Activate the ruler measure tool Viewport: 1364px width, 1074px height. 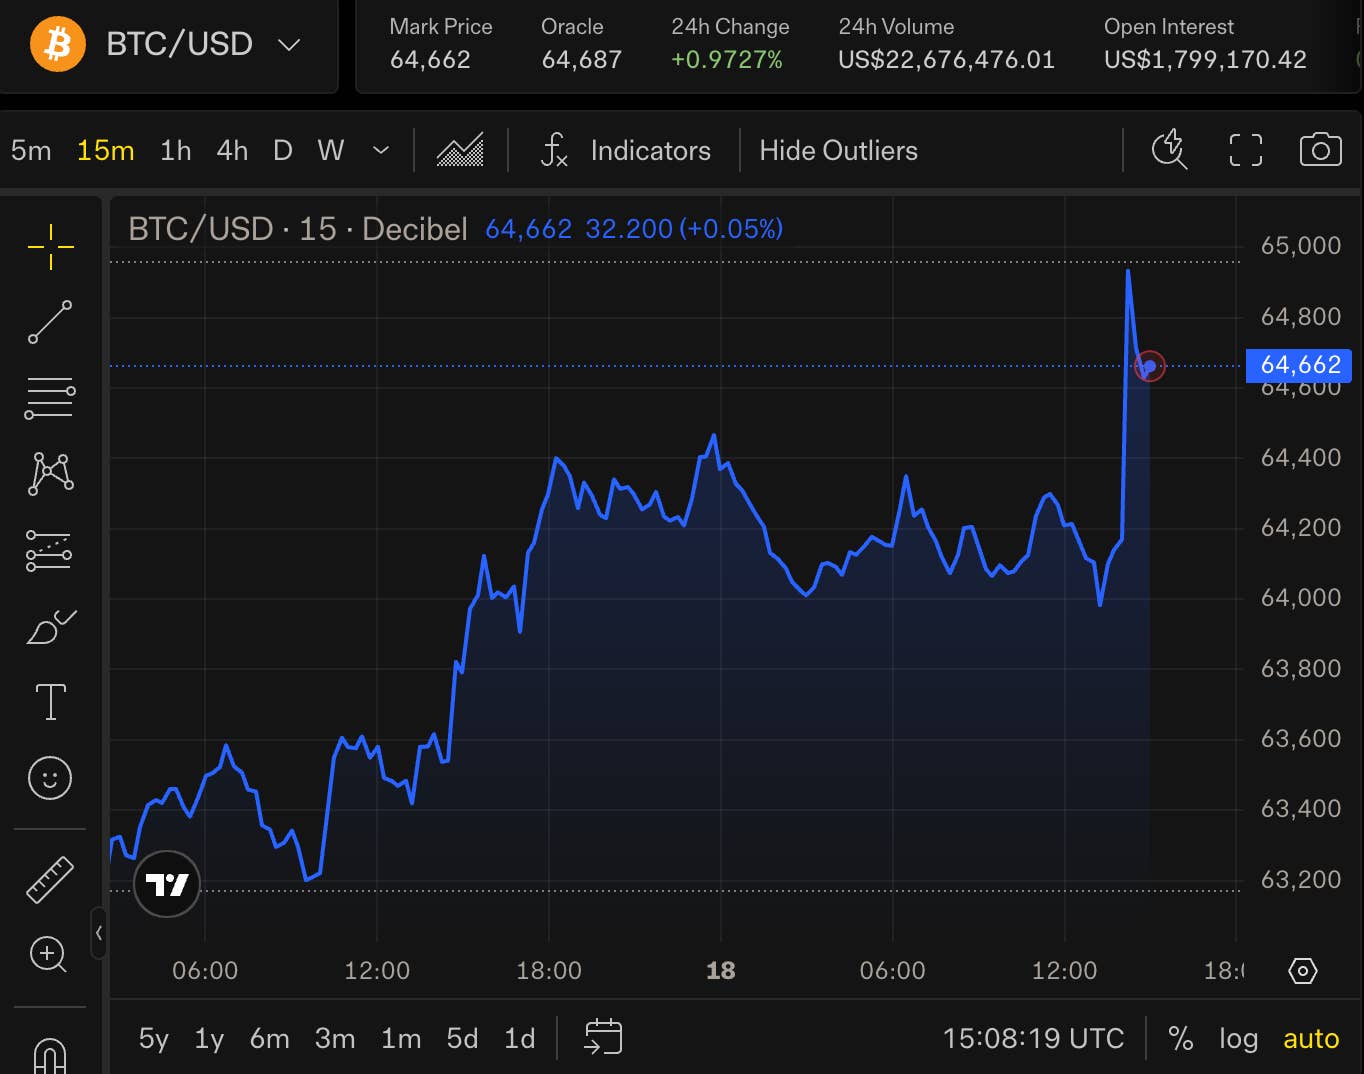point(50,880)
